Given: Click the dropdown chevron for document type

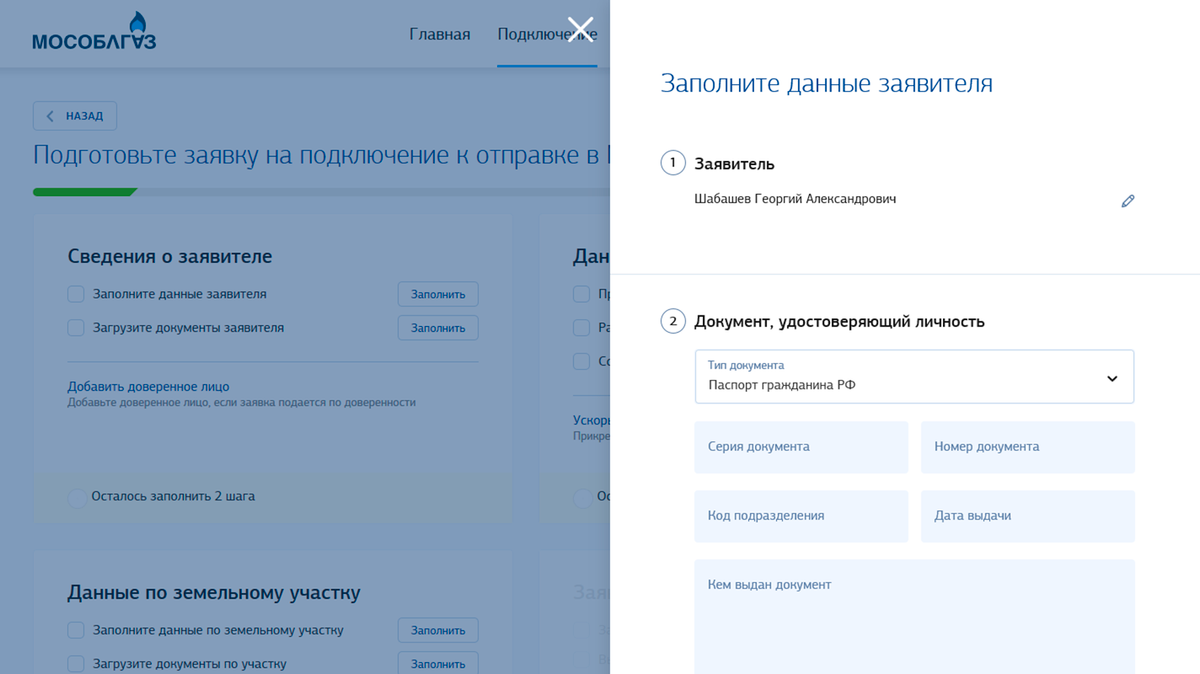Looking at the screenshot, I should [1112, 379].
